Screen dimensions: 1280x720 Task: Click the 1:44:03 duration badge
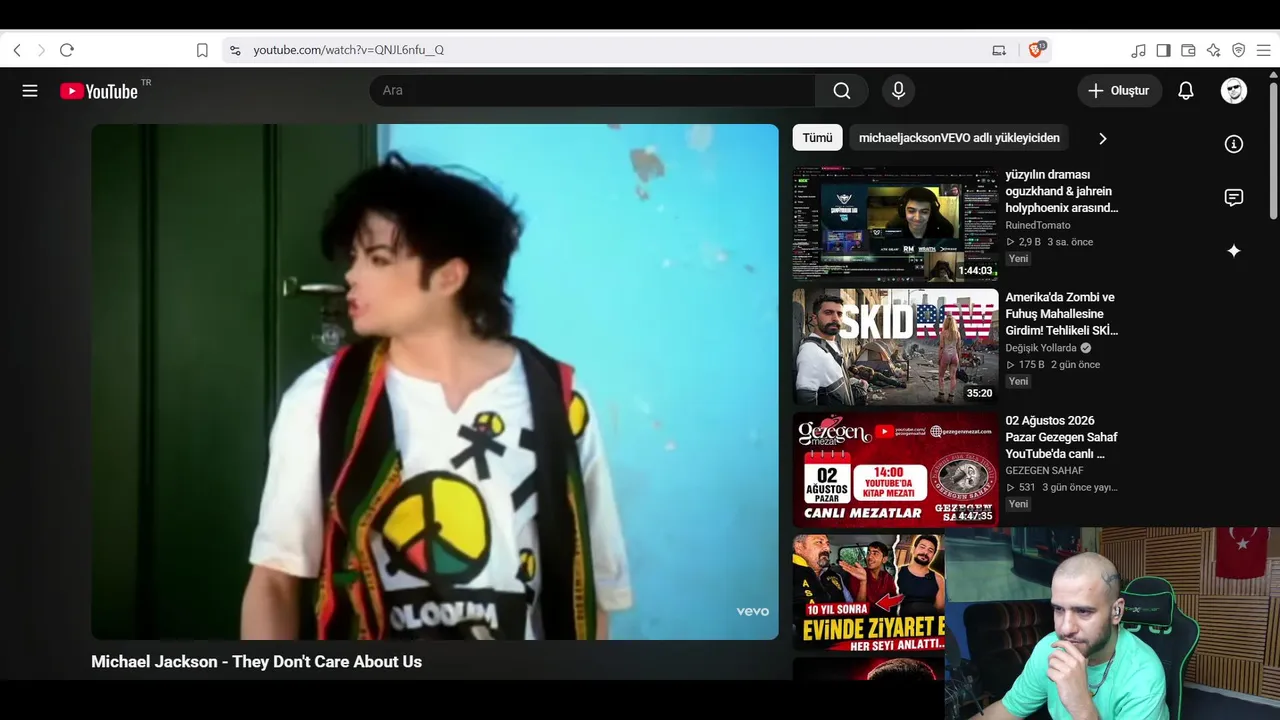click(x=975, y=271)
